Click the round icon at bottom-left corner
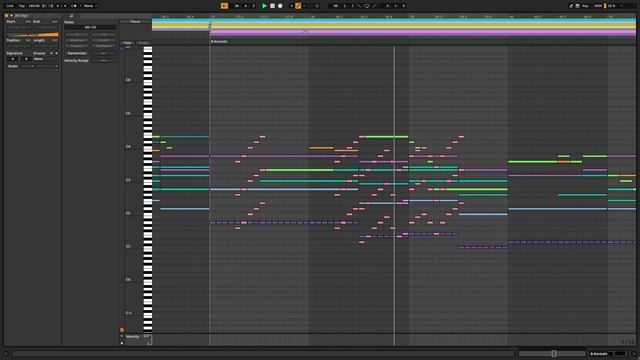640x360 pixels. (6, 353)
